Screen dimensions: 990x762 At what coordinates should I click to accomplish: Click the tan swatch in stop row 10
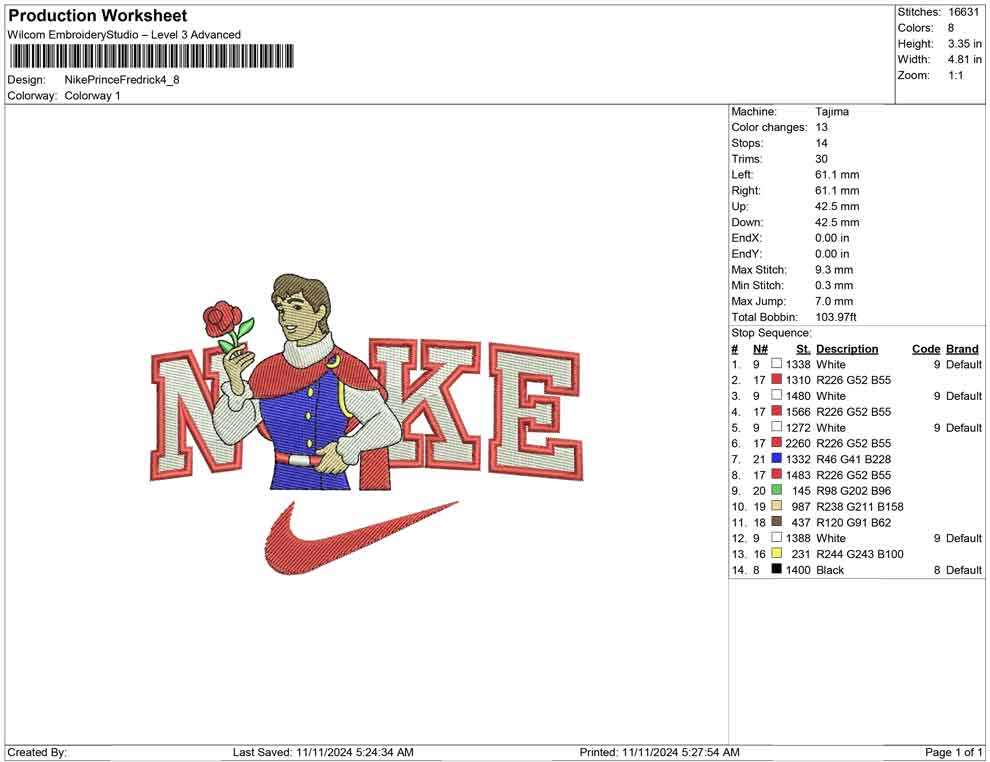[777, 506]
